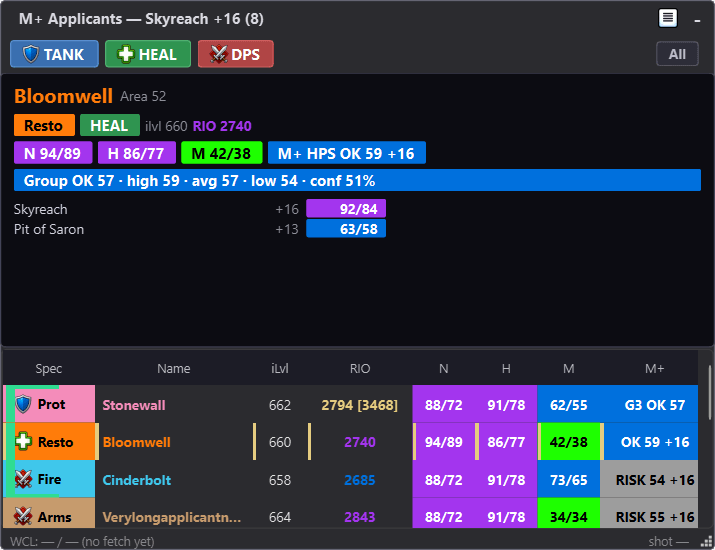Click the shot indicator in the status bar
The height and width of the screenshot is (550, 715).
click(x=668, y=541)
